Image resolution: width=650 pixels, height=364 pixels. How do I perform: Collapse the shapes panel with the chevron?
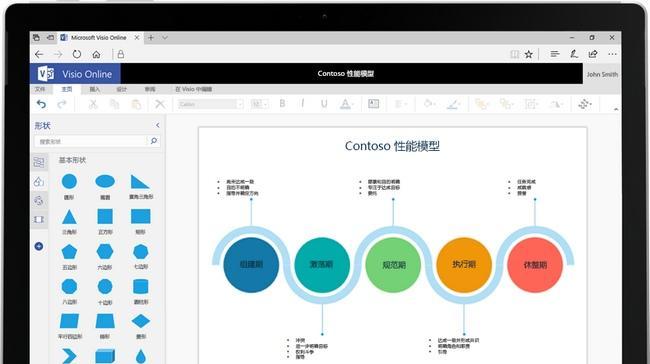(x=158, y=125)
